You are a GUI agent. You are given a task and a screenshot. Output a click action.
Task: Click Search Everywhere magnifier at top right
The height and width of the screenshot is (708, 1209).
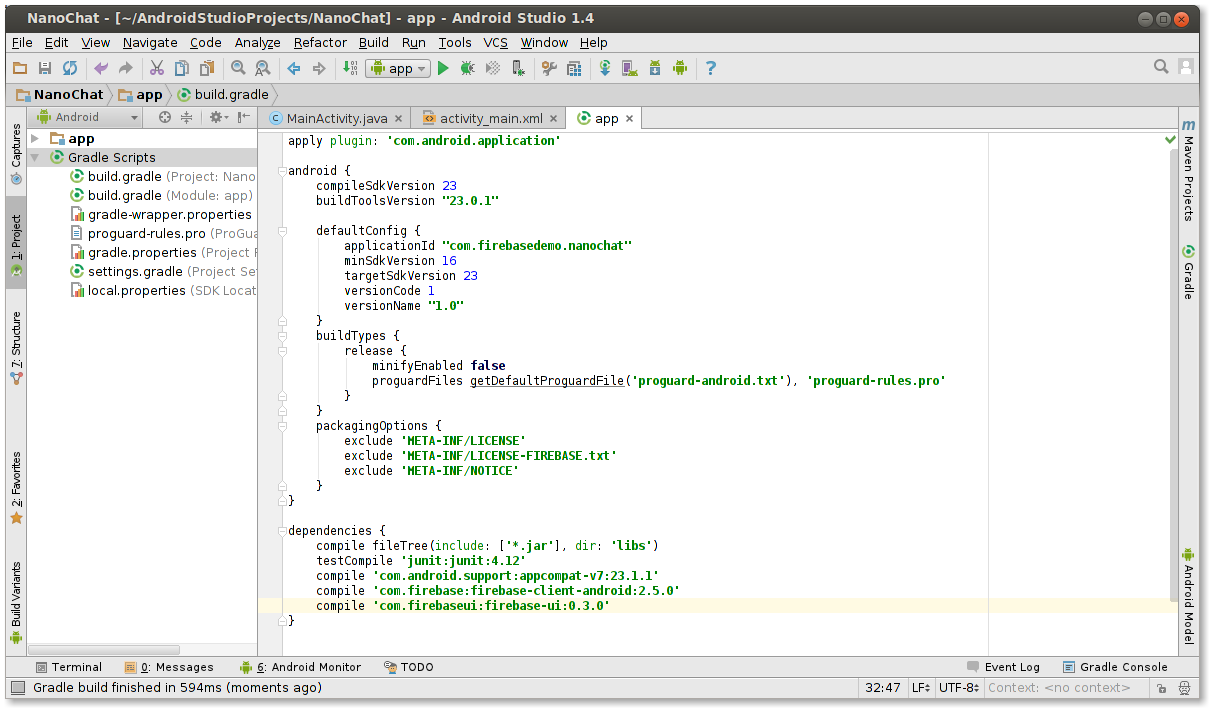[1161, 67]
